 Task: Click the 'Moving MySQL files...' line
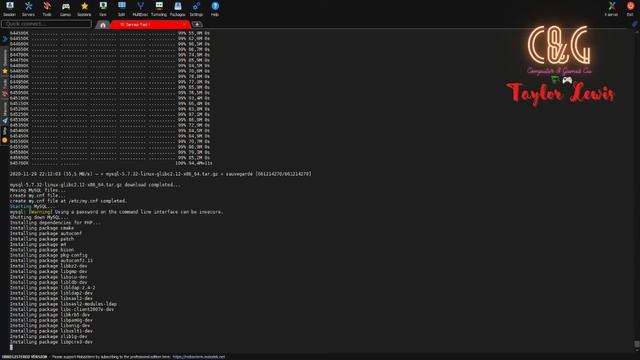click(x=38, y=190)
